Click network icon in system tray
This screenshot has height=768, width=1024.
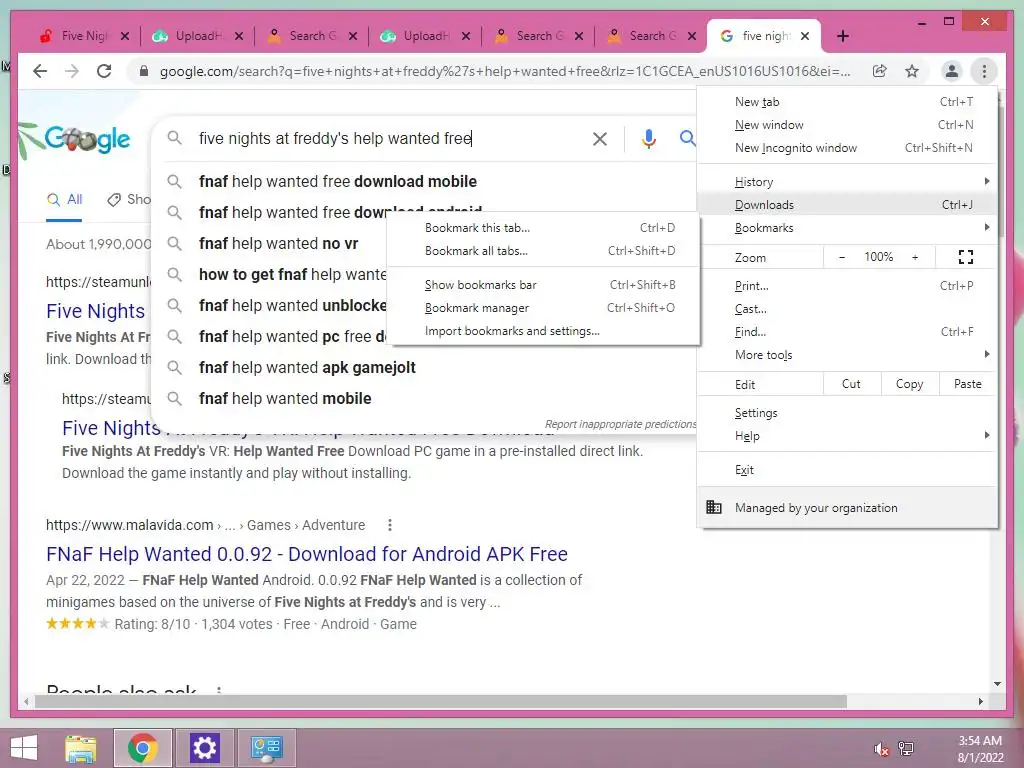pos(906,748)
